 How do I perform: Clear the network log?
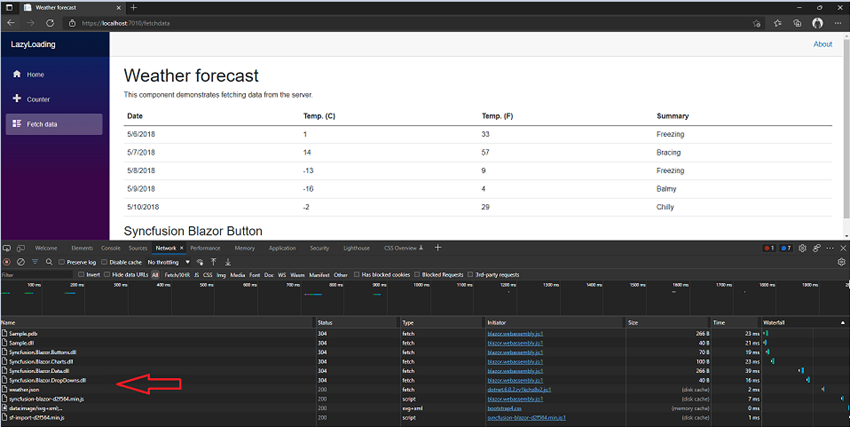pyautogui.click(x=21, y=262)
